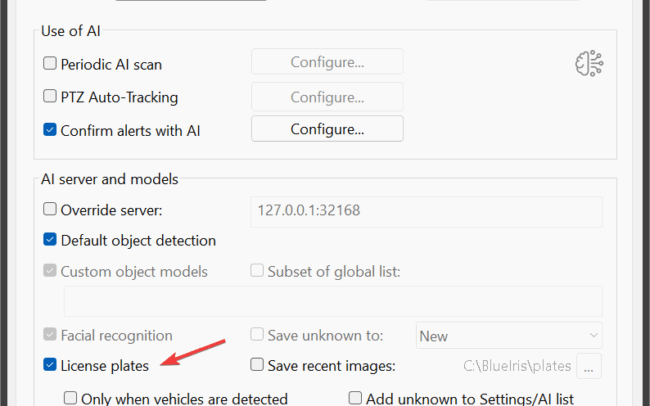Click the AI brain icon
The height and width of the screenshot is (406, 650).
589,63
